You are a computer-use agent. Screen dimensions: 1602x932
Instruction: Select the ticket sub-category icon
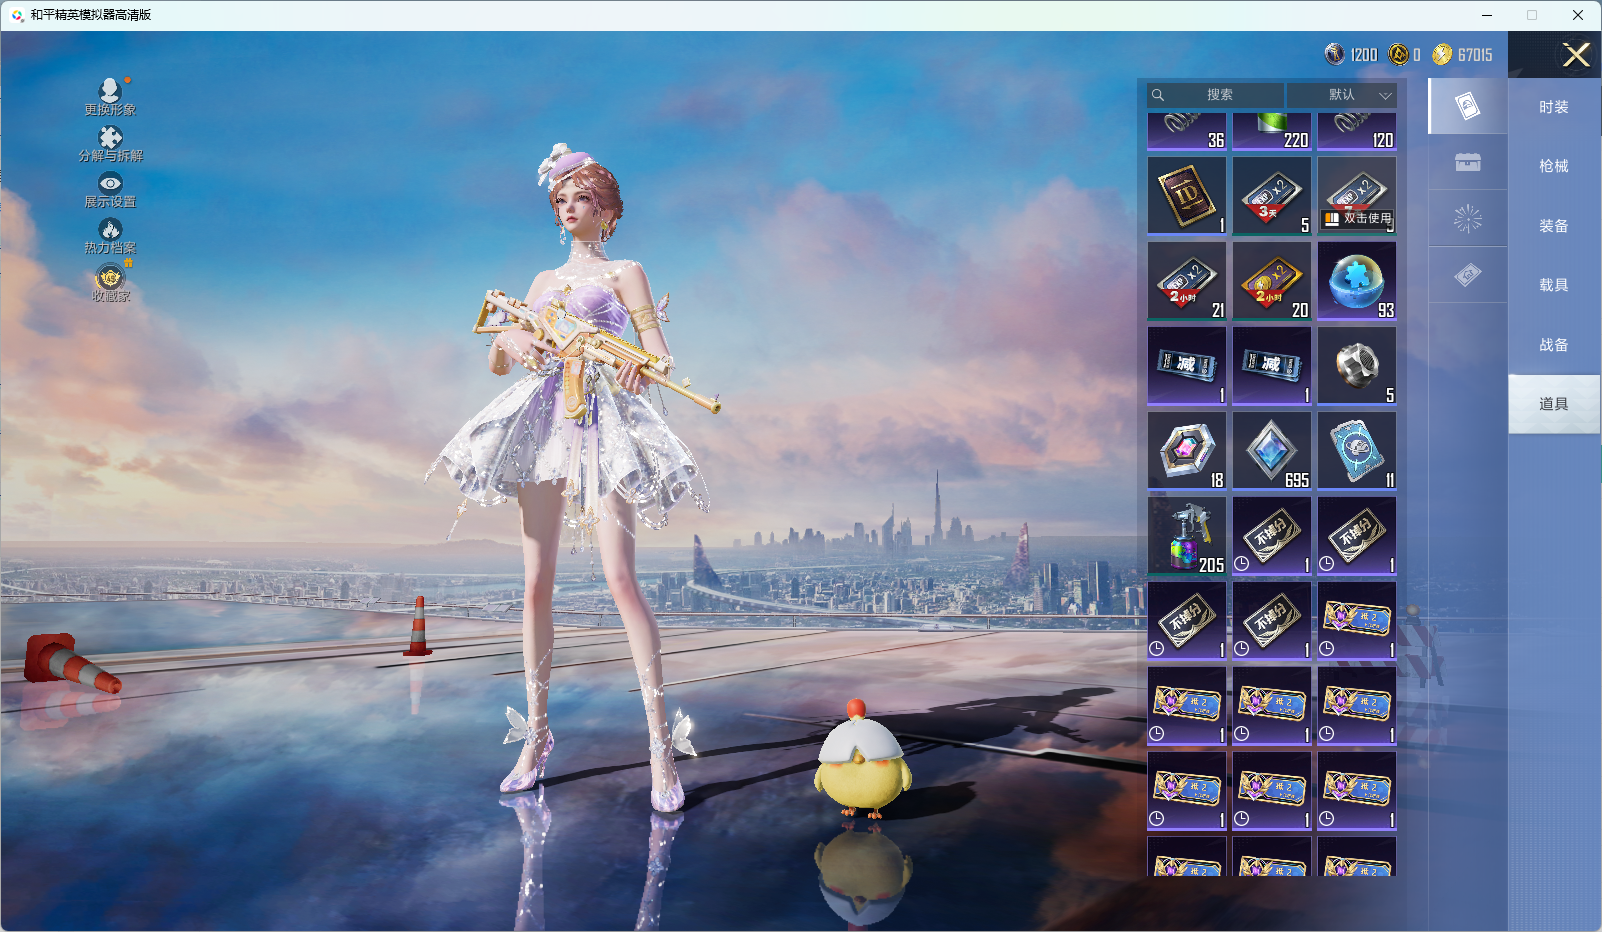click(1468, 275)
